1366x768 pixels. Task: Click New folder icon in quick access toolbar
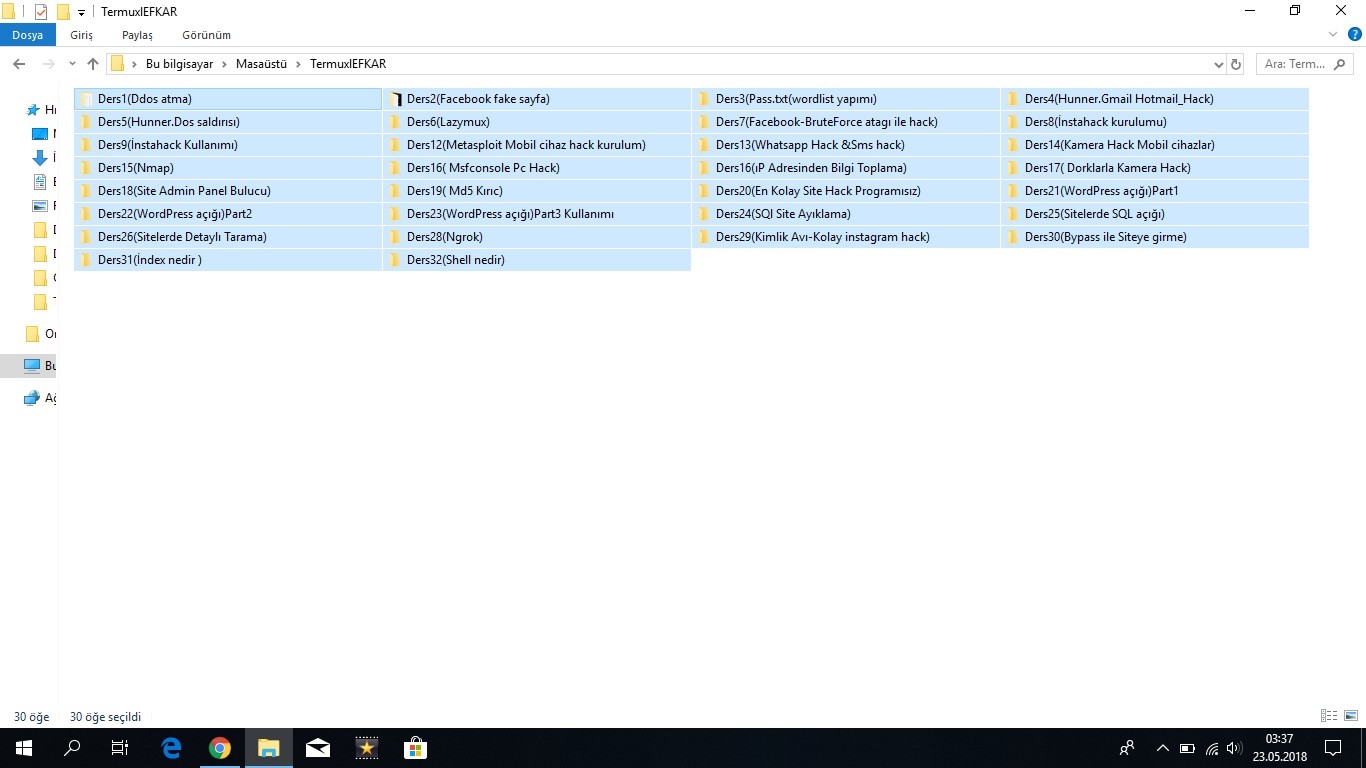tap(63, 12)
